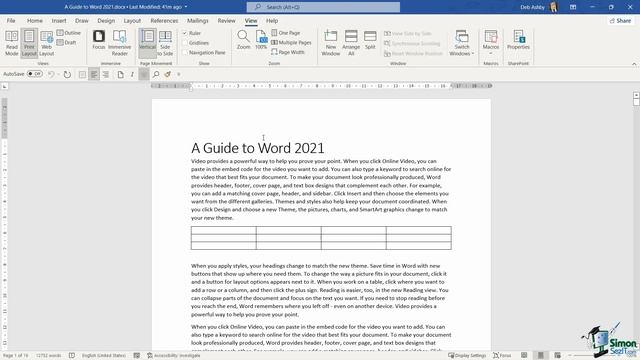The image size is (640, 360).
Task: Open the Layout tab
Action: (132, 20)
